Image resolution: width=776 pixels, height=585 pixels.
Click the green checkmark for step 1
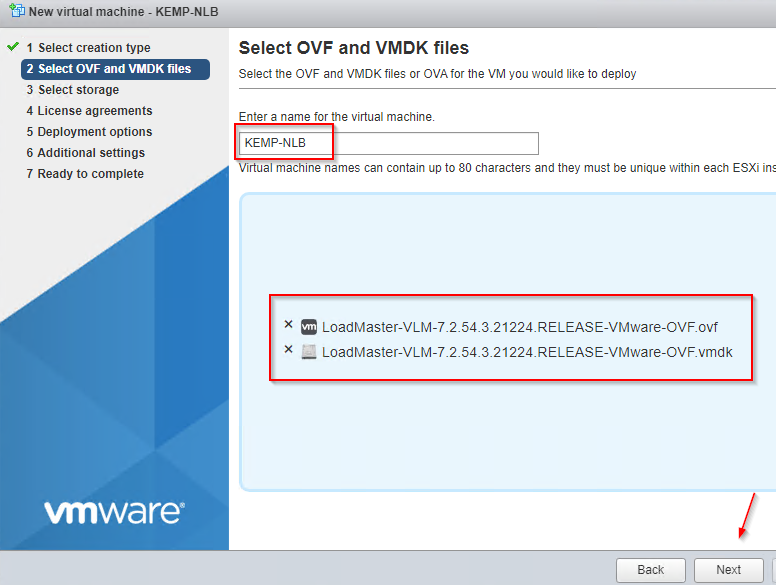13,47
